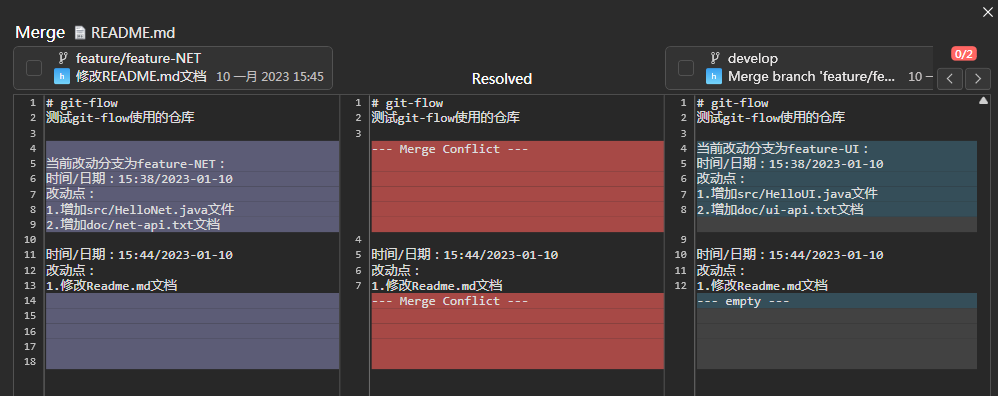The height and width of the screenshot is (396, 998).
Task: Select line 当前改动分支为feature-UI in right pane
Action: pyautogui.click(x=836, y=148)
